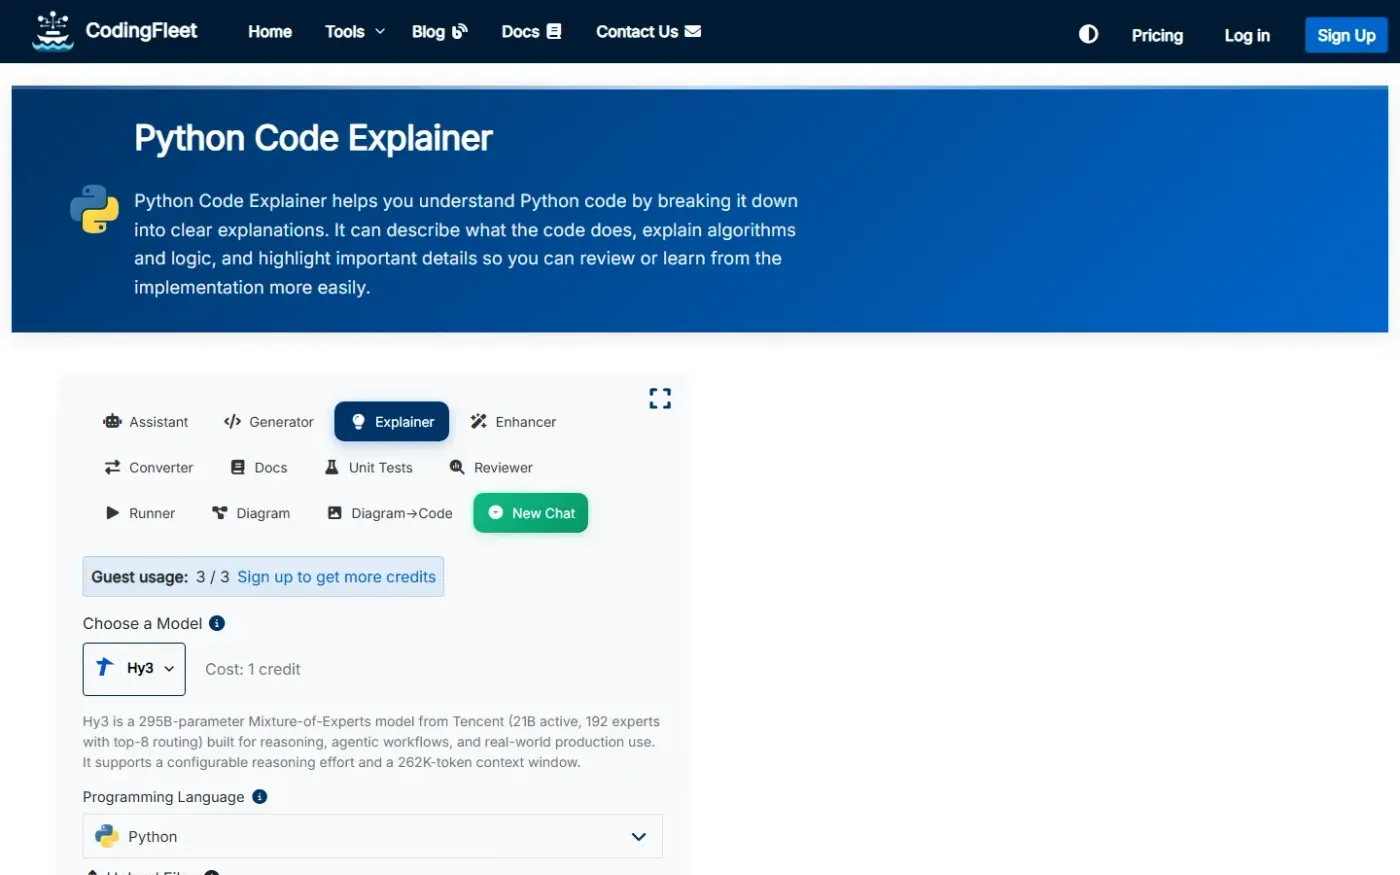Open the Diagram→Code tool

(x=390, y=514)
